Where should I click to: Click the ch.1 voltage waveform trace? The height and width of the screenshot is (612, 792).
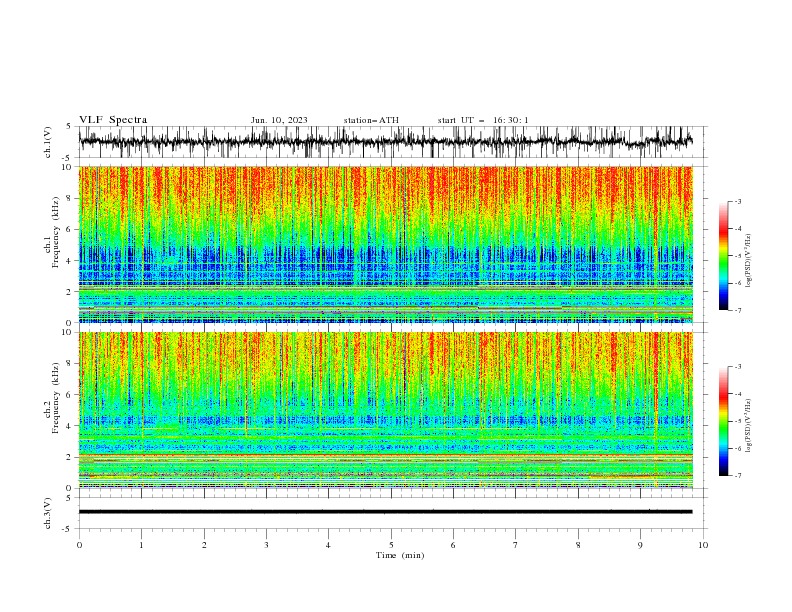pos(385,142)
